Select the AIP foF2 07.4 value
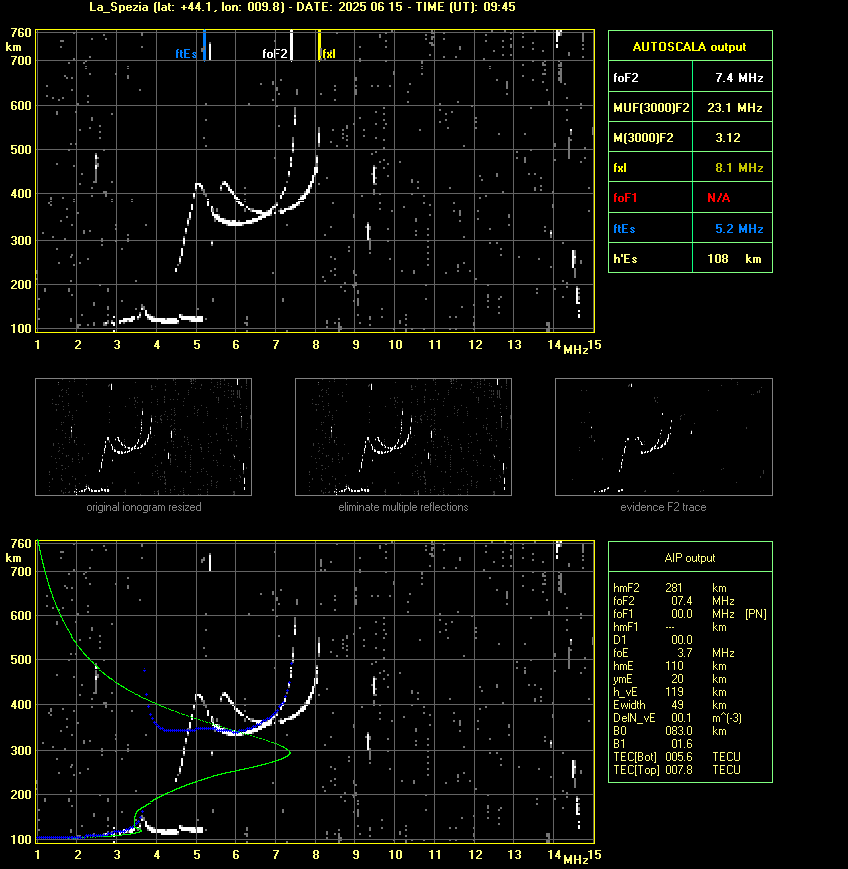This screenshot has width=848, height=869. [x=681, y=601]
